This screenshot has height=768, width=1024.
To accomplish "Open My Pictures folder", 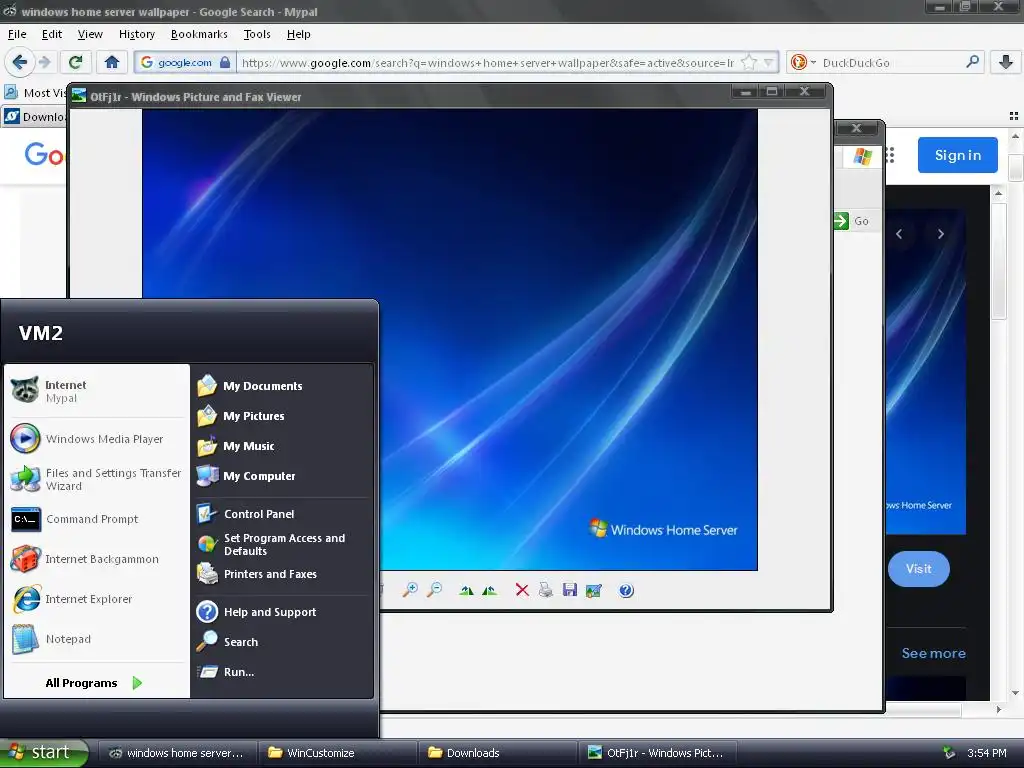I will coord(282,416).
